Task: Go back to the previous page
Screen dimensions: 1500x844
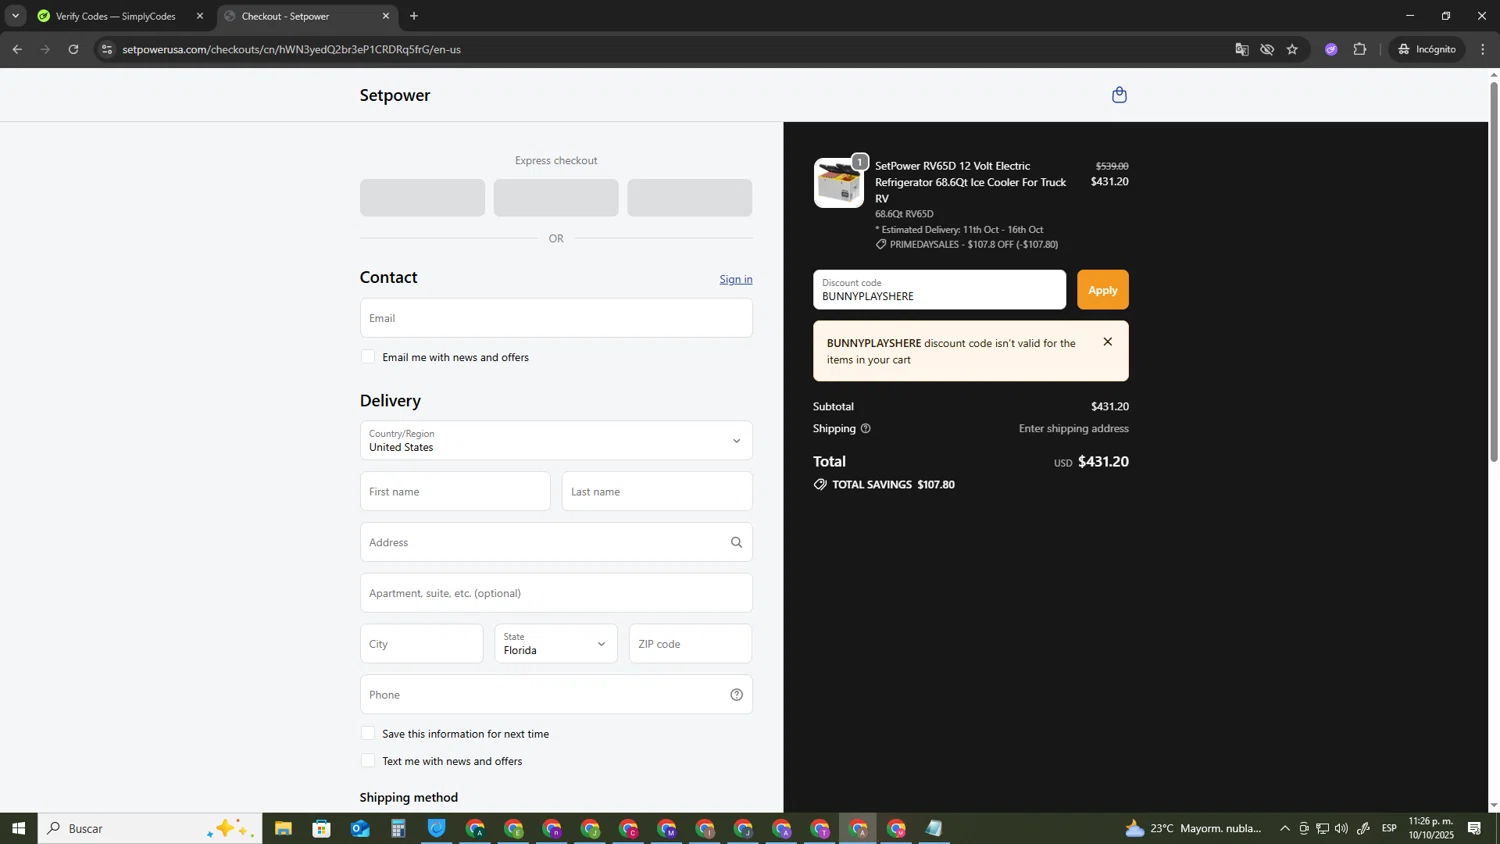Action: tap(17, 49)
